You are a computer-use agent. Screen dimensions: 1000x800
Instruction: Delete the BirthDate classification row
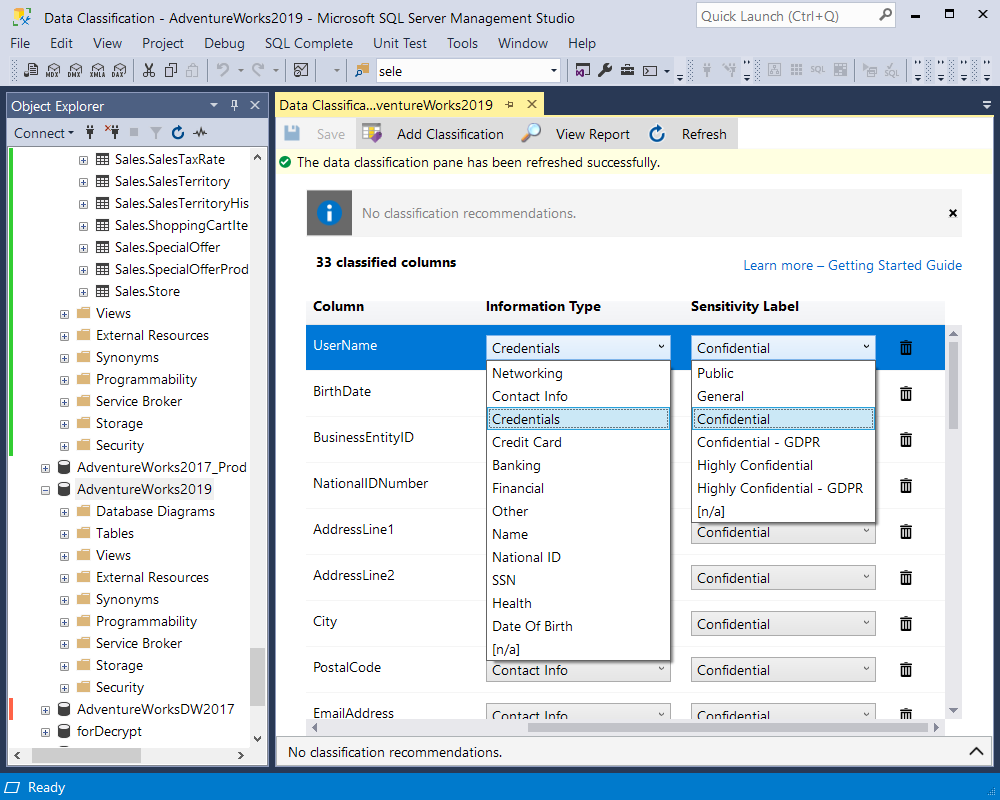906,394
